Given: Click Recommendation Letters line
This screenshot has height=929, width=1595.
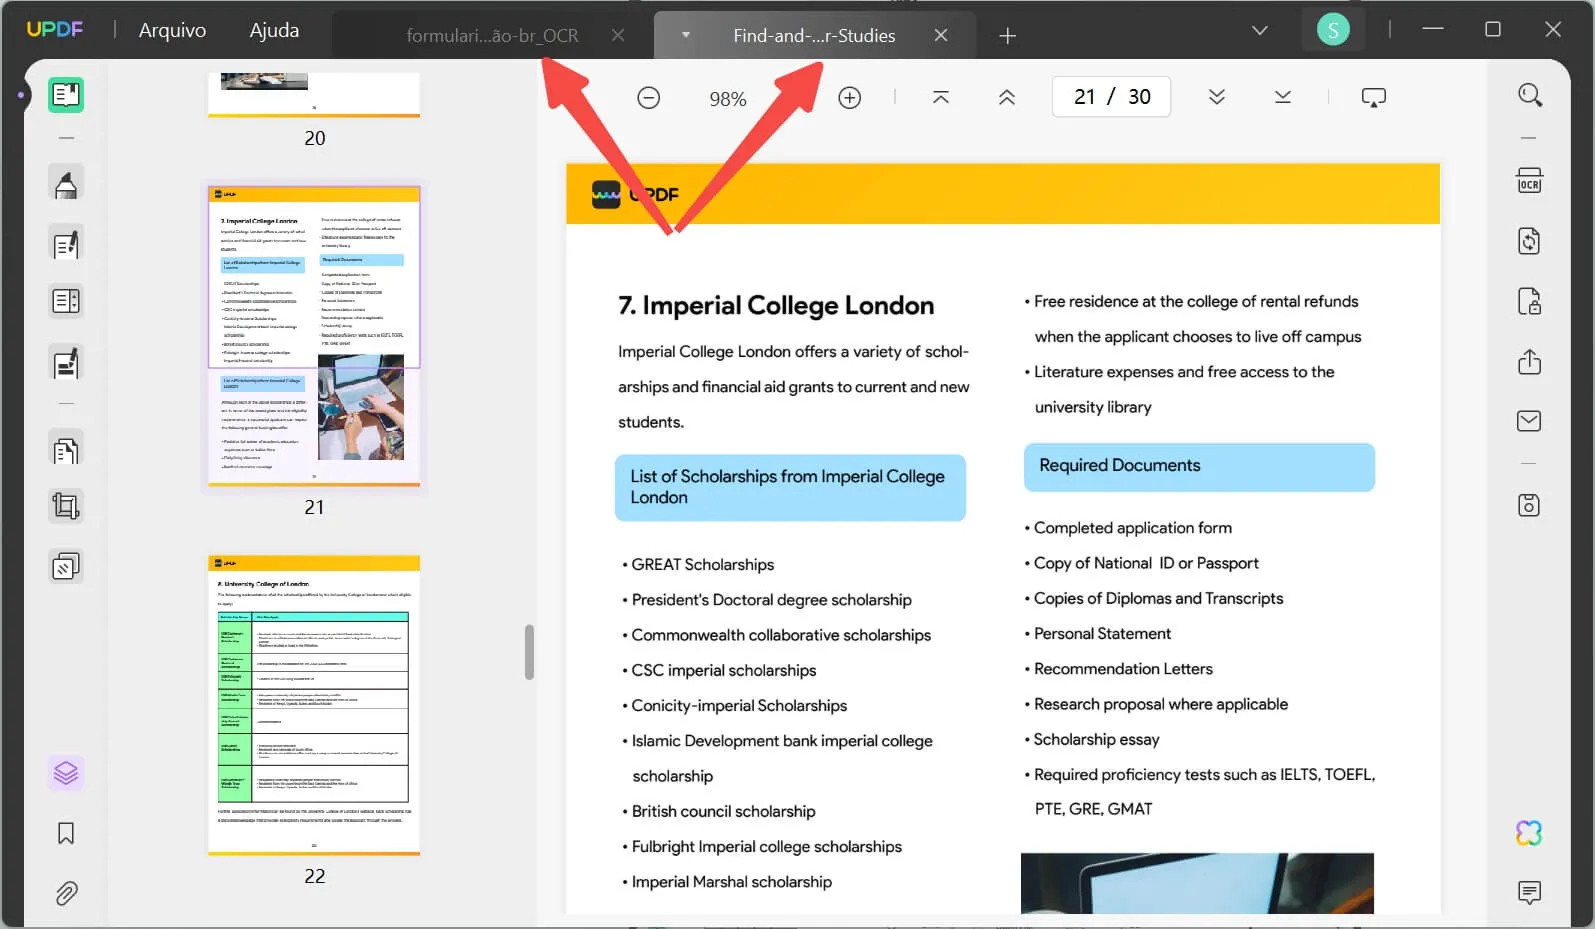Looking at the screenshot, I should [x=1118, y=668].
